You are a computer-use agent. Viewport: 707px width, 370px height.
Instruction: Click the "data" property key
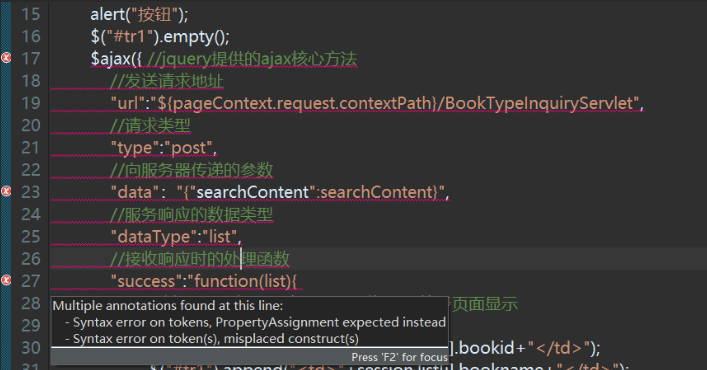(135, 192)
